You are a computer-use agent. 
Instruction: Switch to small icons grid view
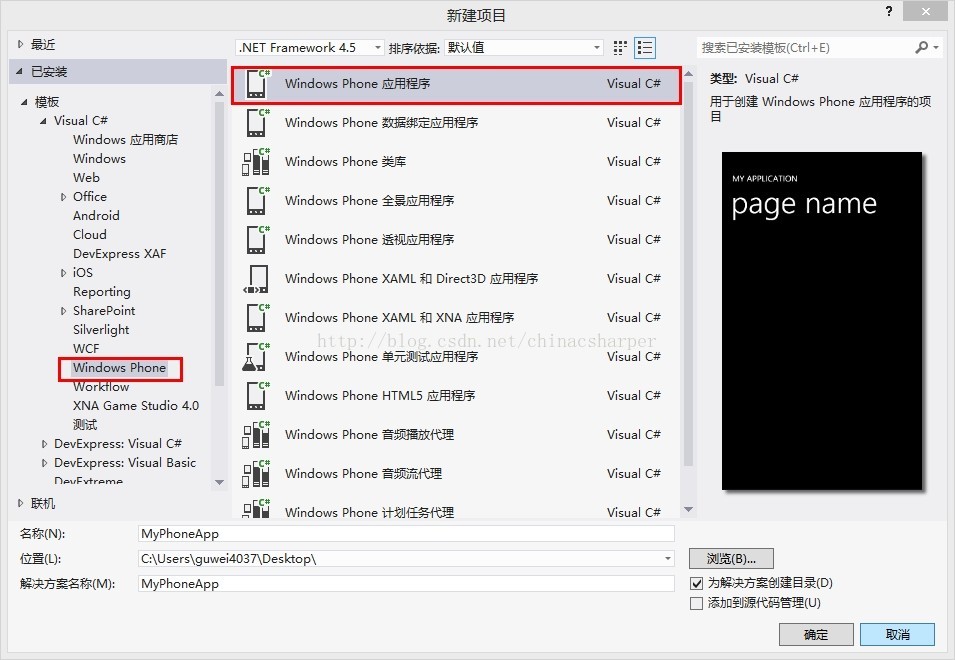coord(620,47)
